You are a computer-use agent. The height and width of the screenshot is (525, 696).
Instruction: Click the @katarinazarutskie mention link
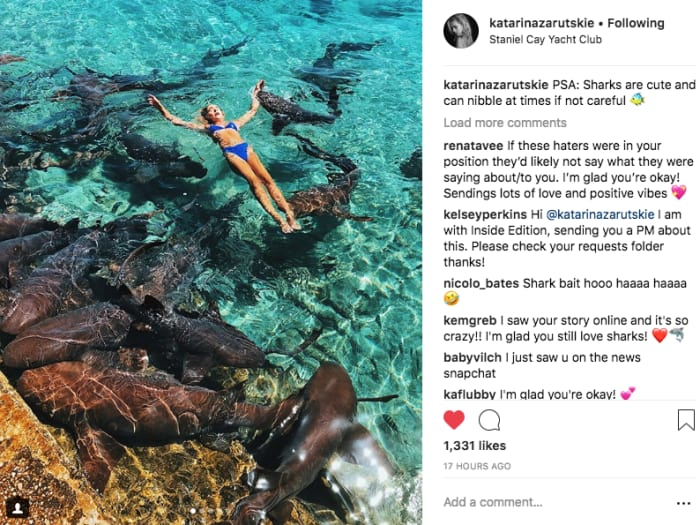(x=600, y=214)
